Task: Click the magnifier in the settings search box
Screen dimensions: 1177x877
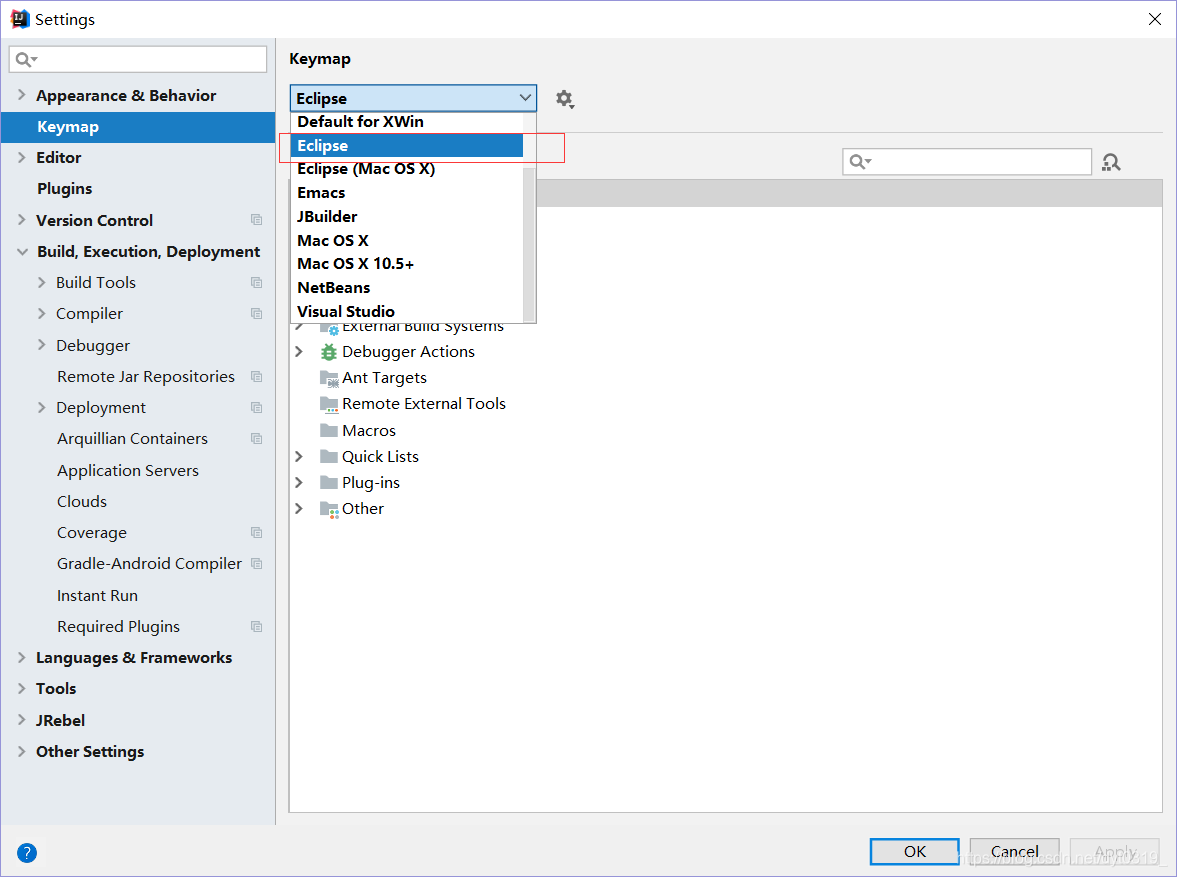Action: pos(26,59)
